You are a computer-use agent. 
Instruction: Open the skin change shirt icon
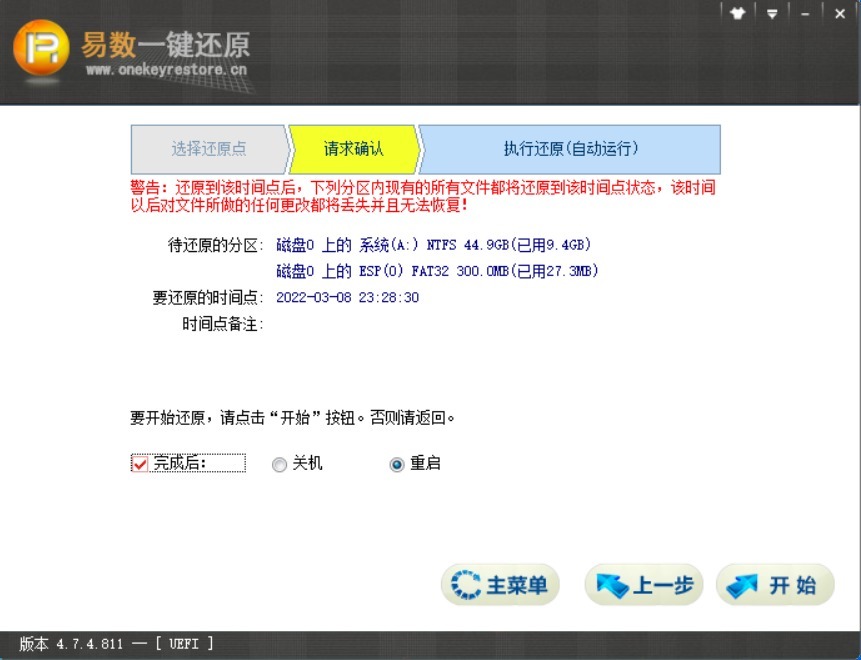[x=738, y=14]
